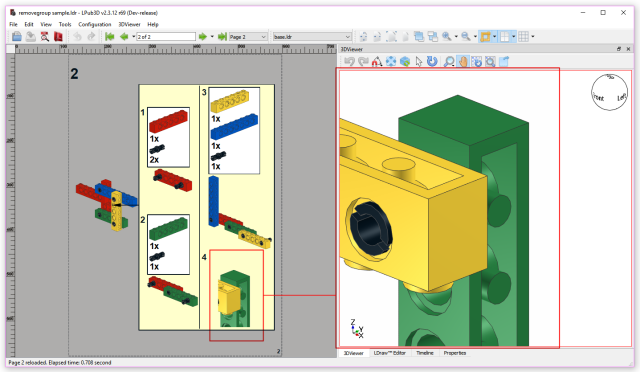This screenshot has width=640, height=372.
Task: Click the Send to Back layer icon
Action: [x=433, y=37]
